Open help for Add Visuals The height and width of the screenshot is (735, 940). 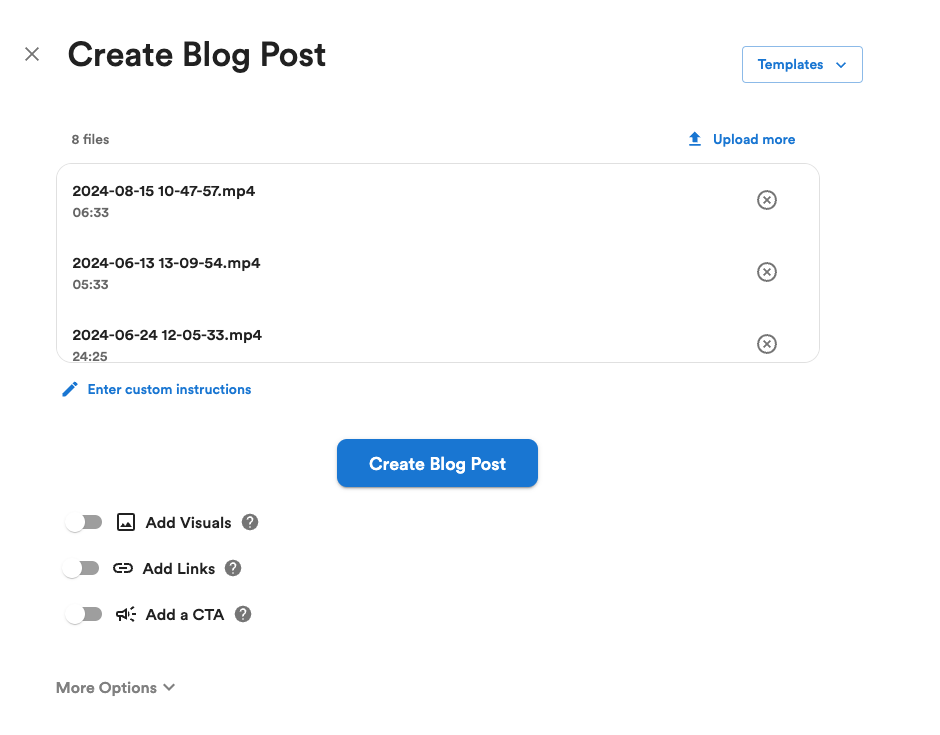[x=250, y=522]
